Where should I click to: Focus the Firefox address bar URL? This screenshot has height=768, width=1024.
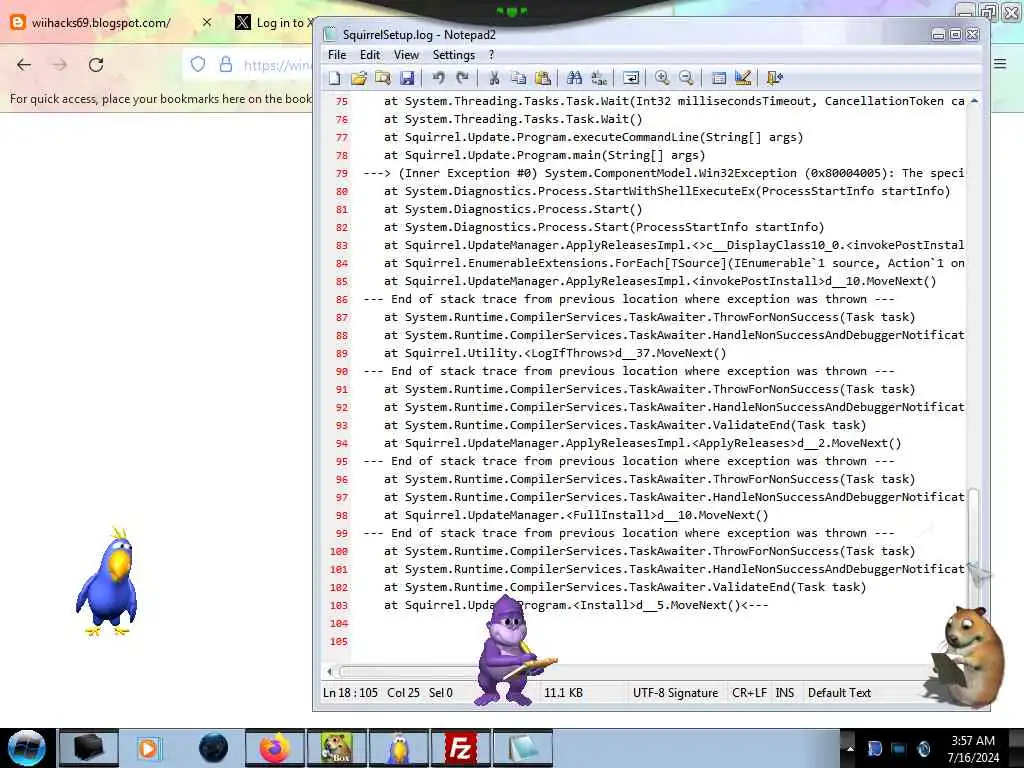277,65
